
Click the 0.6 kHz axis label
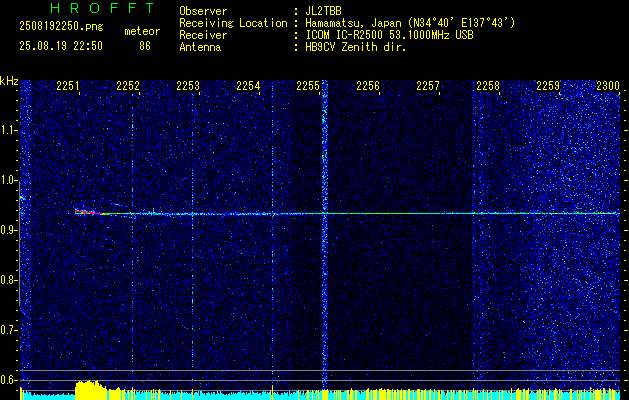[x=9, y=380]
